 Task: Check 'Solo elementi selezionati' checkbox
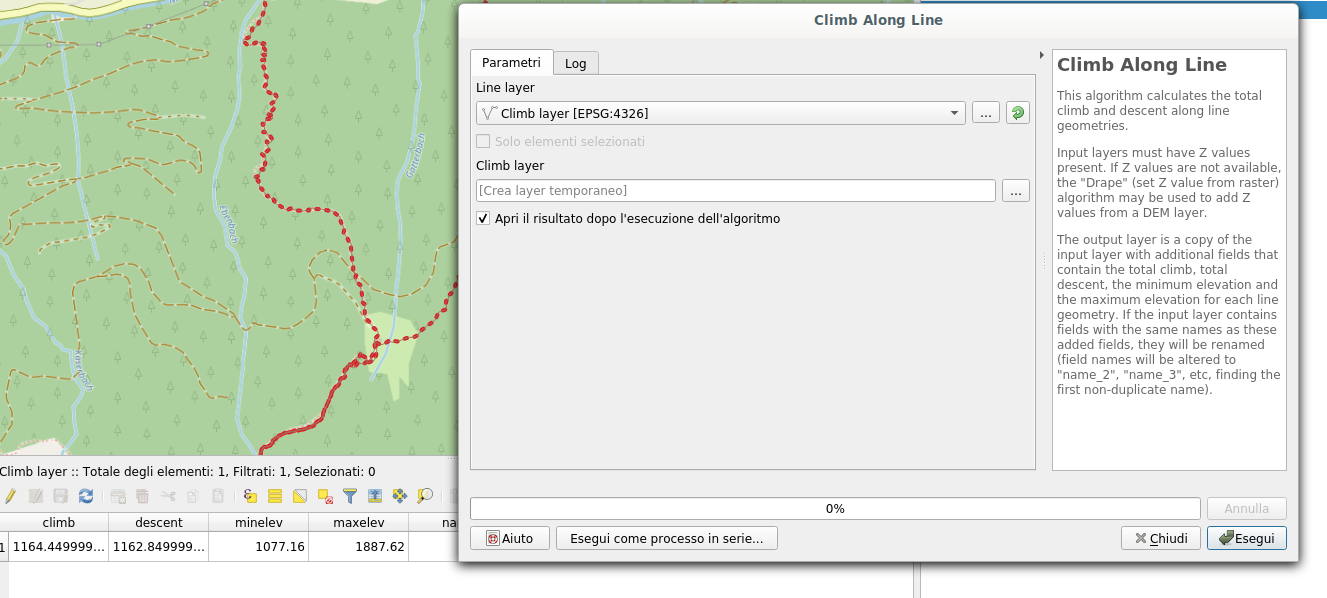tap(483, 142)
